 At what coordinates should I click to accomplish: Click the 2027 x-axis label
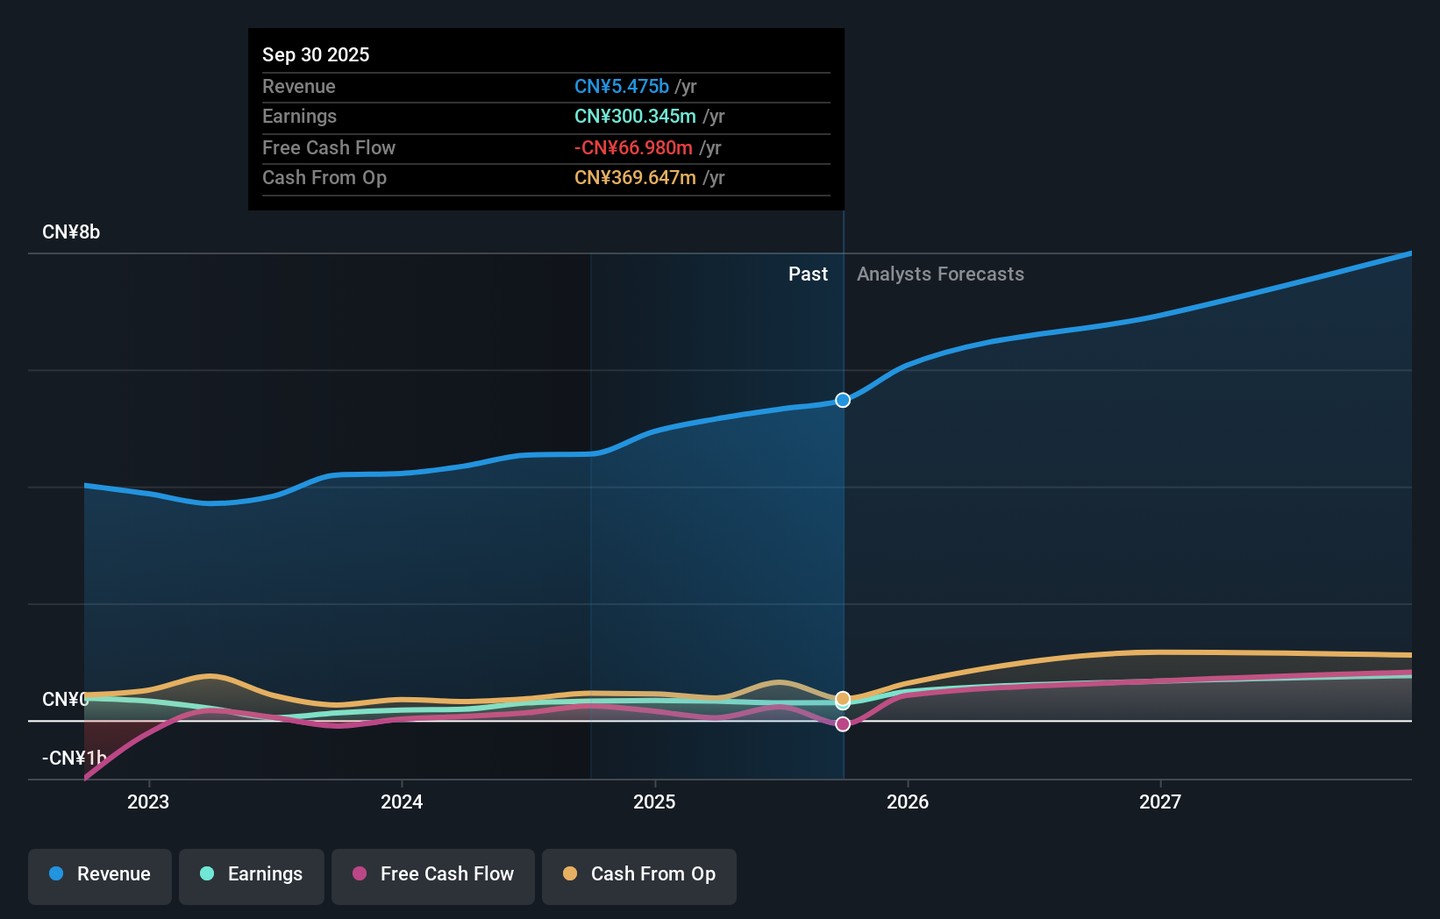coord(1160,802)
